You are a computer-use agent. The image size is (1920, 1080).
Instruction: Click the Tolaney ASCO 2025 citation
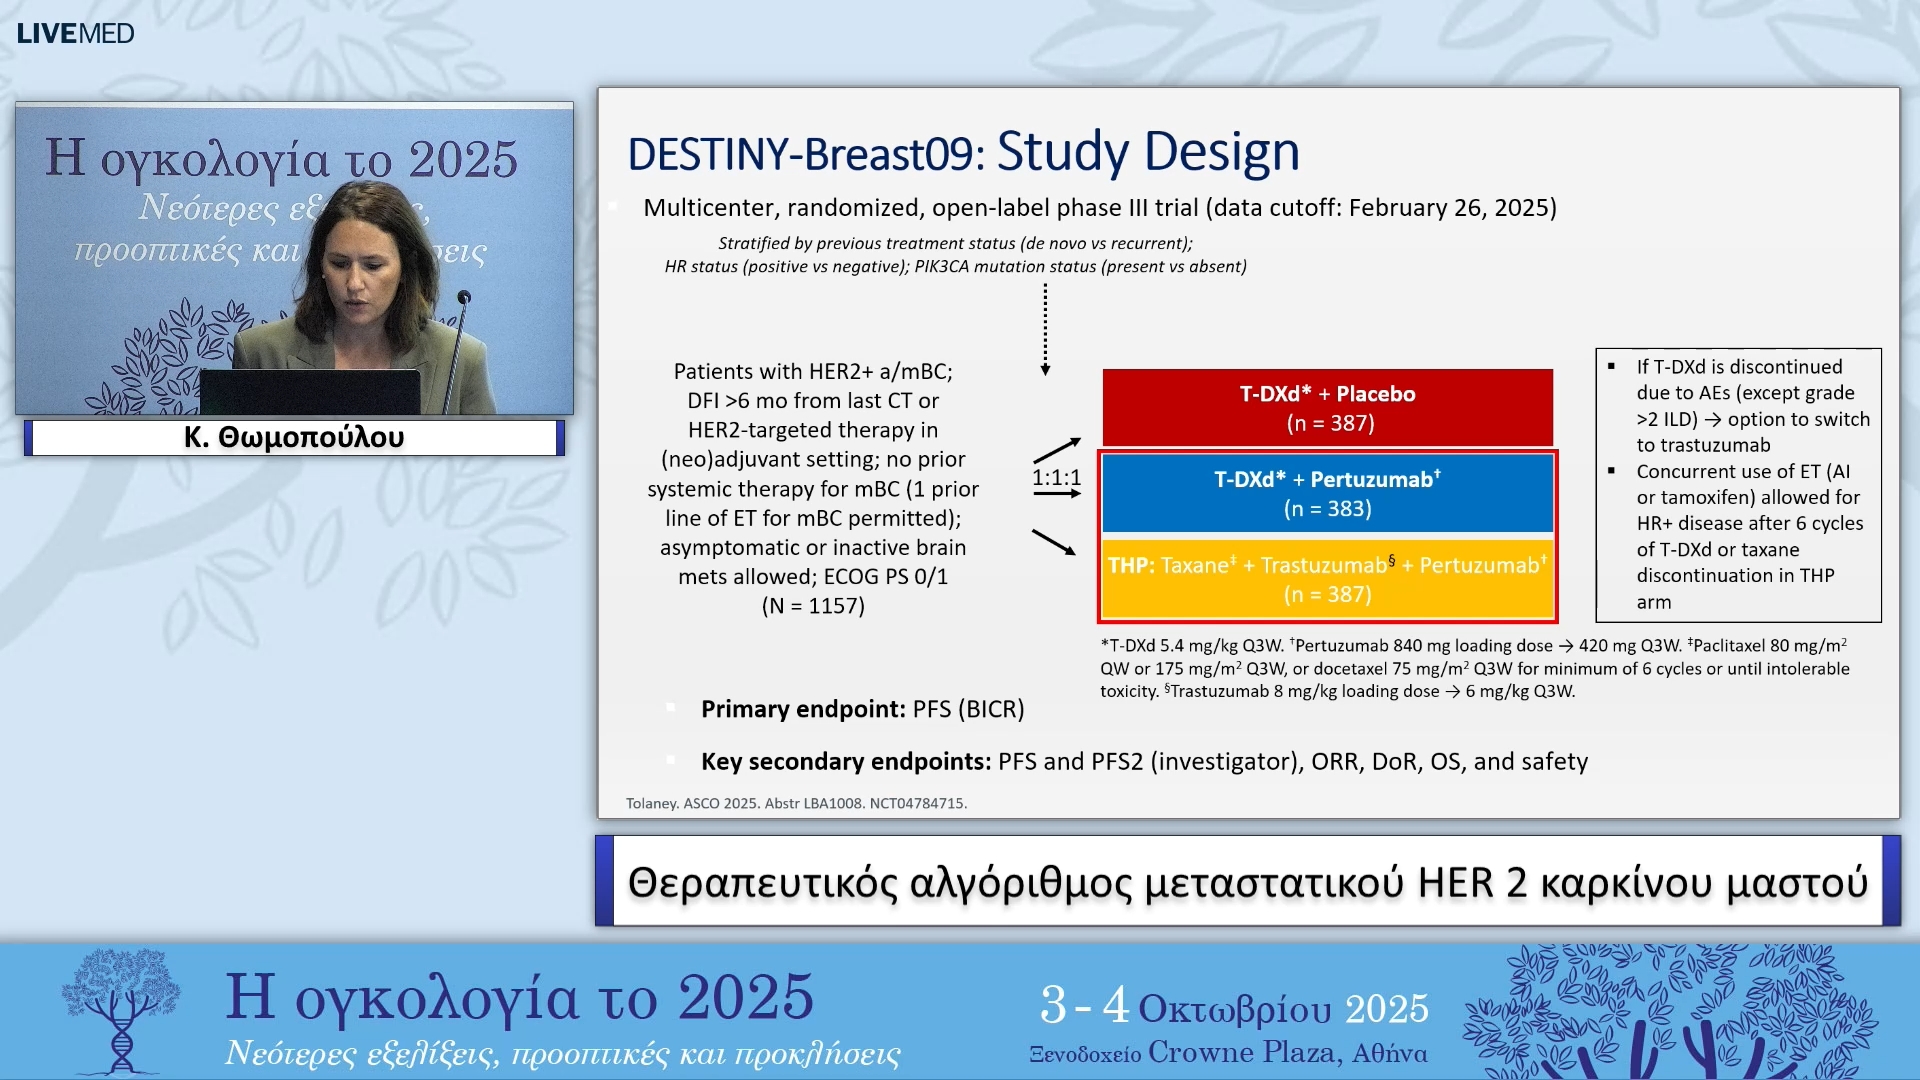(x=796, y=803)
